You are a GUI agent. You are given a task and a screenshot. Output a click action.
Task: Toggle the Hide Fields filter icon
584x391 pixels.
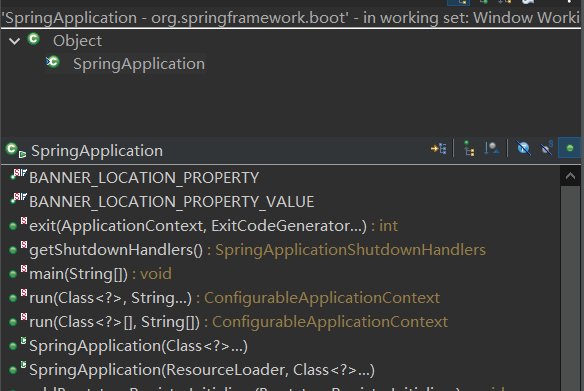[523, 149]
